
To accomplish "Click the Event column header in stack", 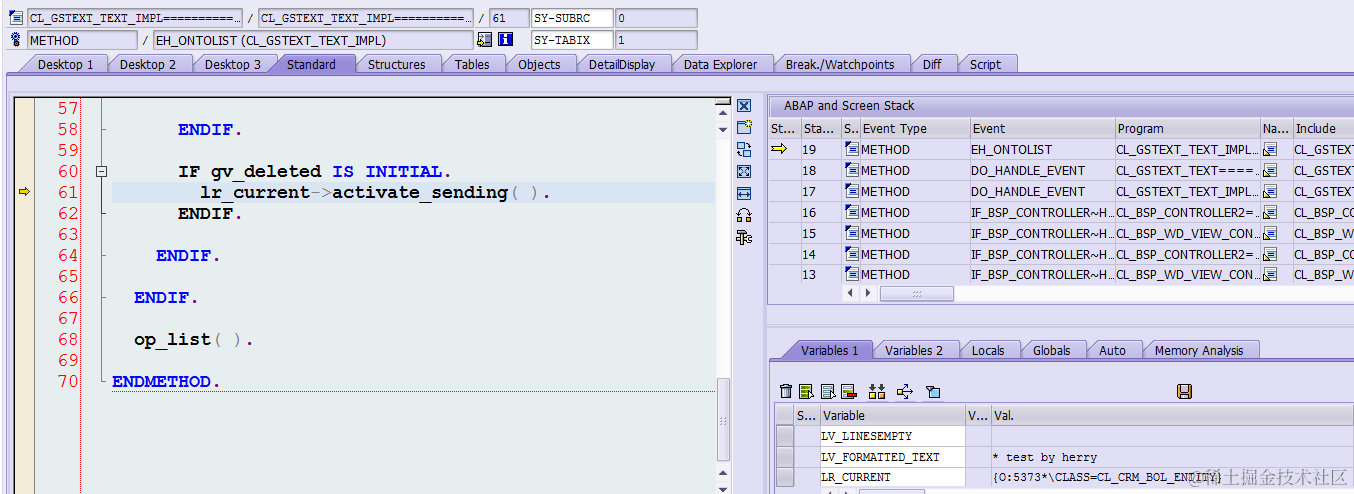I will pyautogui.click(x=1043, y=128).
